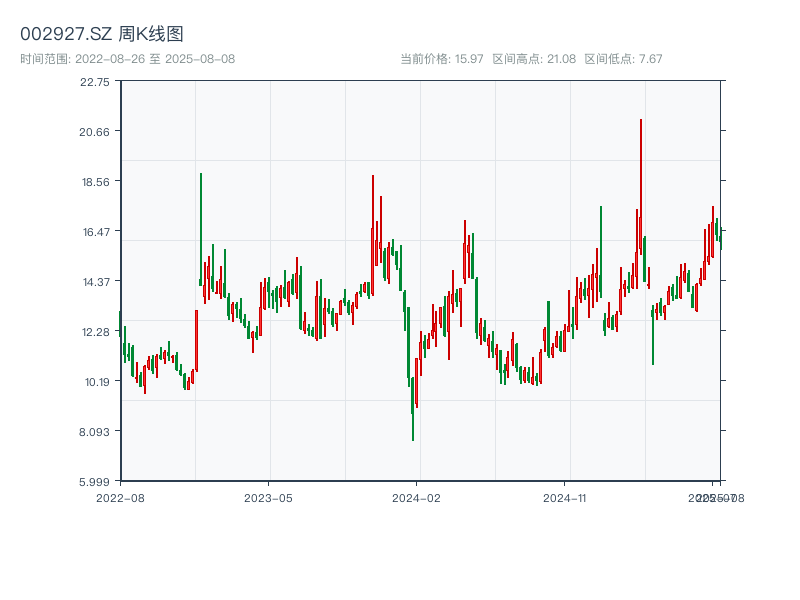Click the tallest red candle reaching 21.08
The image size is (800, 600).
pos(641,187)
